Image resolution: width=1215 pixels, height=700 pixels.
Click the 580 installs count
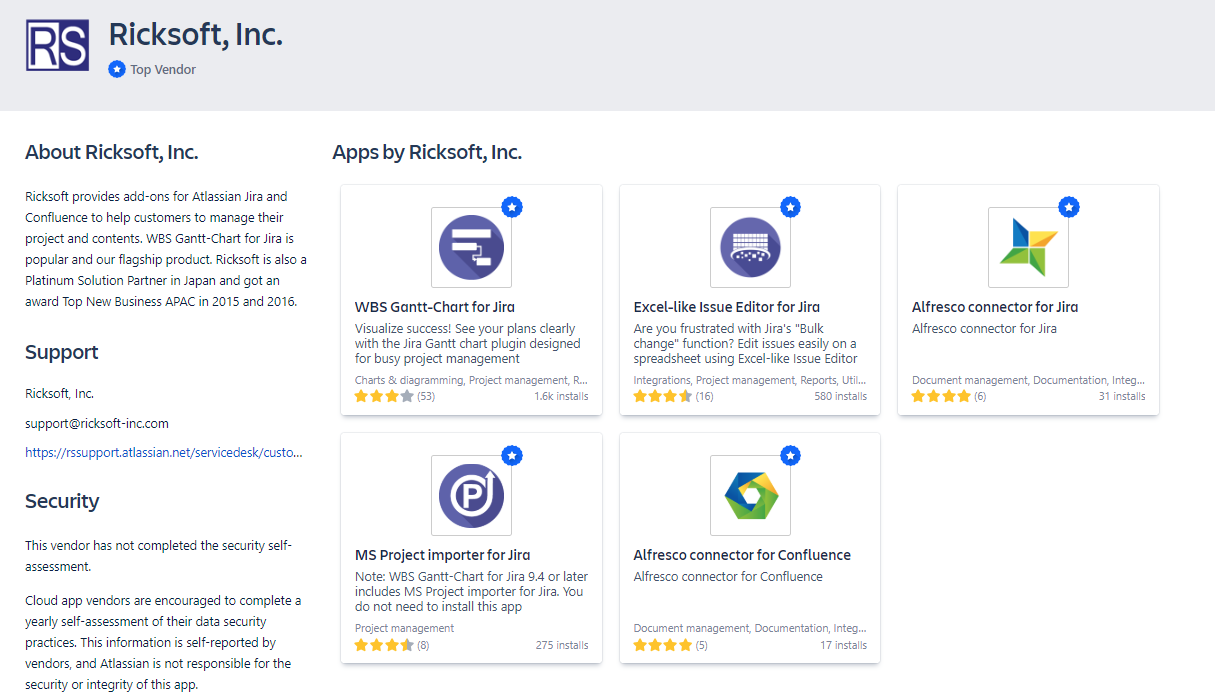(841, 396)
